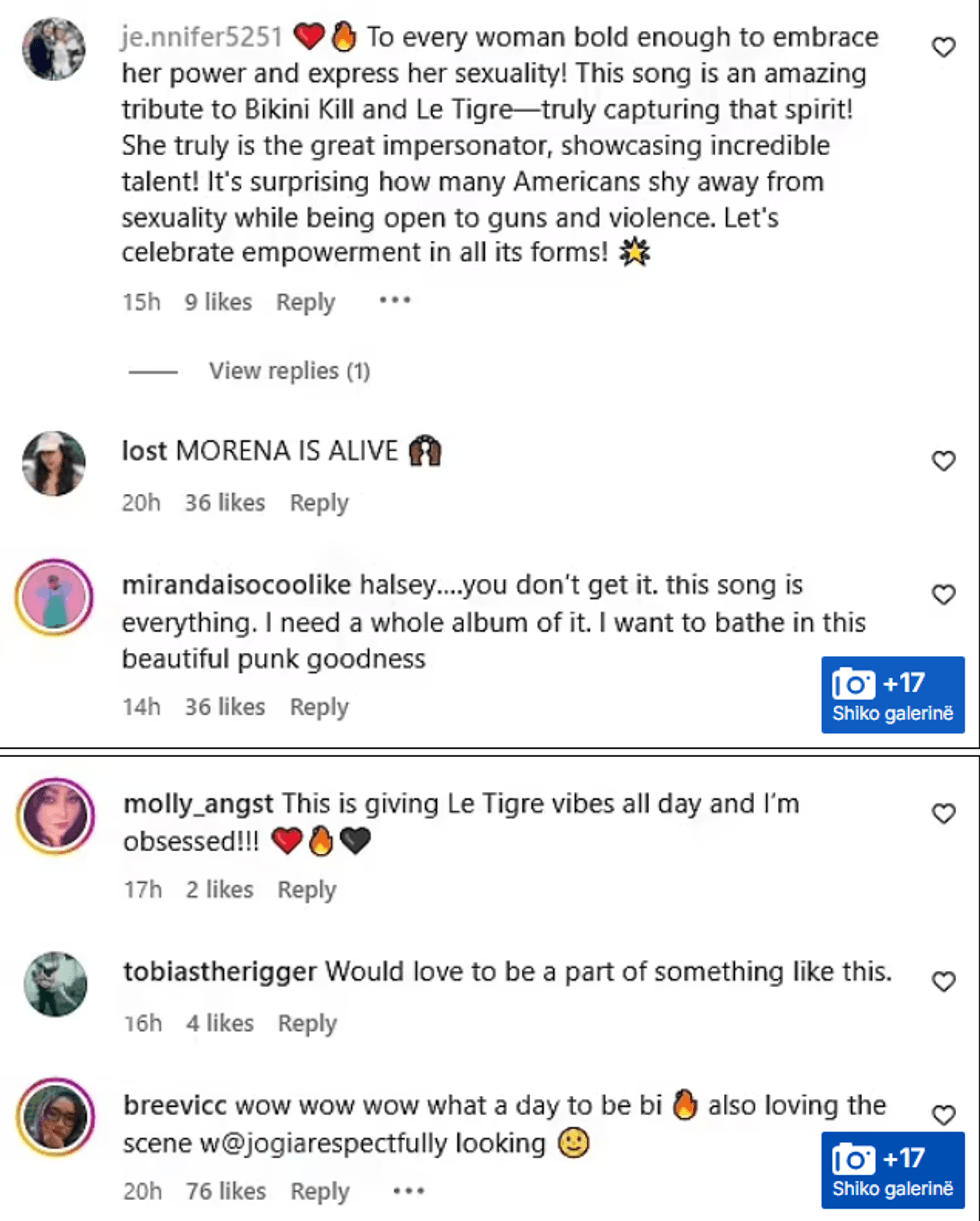The height and width of the screenshot is (1221, 980).
Task: Open tobiastherigger's profile avatar
Action: coord(53,984)
